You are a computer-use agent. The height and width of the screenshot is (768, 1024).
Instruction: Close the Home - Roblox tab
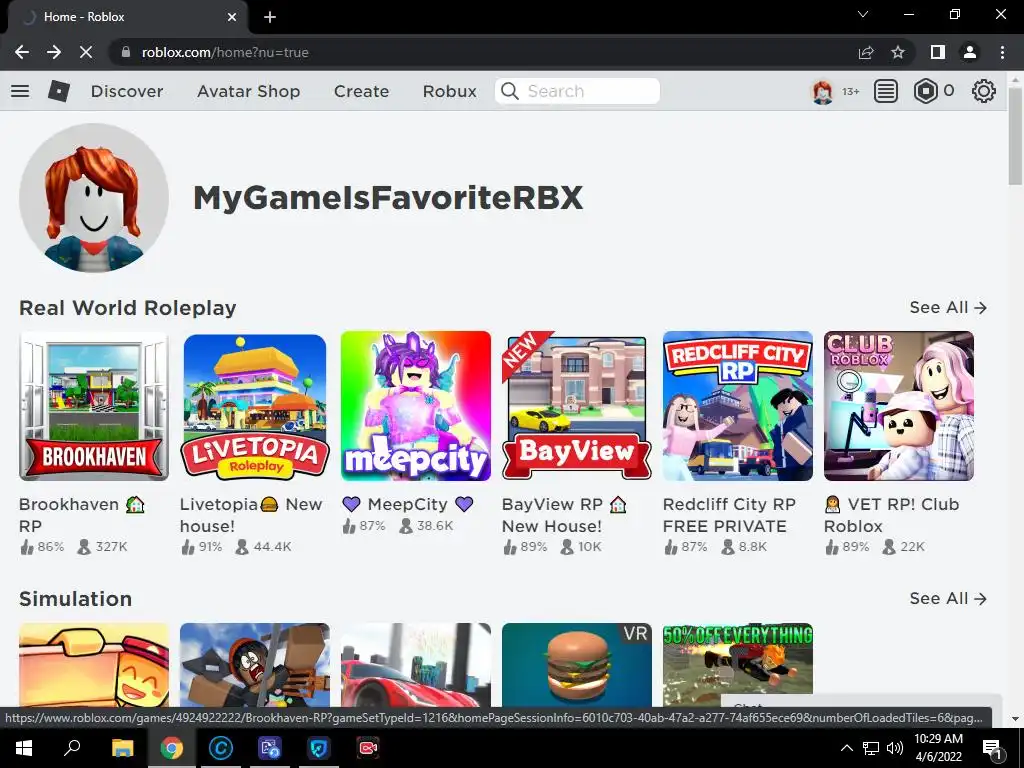click(232, 17)
